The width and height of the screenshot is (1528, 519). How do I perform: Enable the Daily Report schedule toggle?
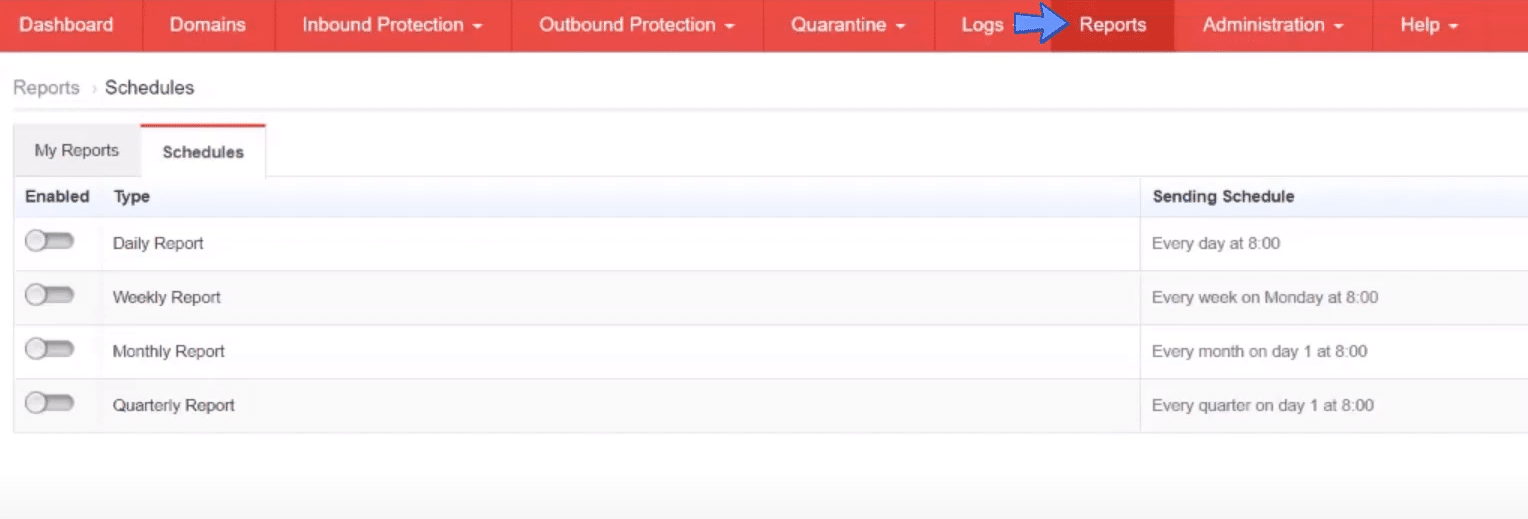click(50, 241)
